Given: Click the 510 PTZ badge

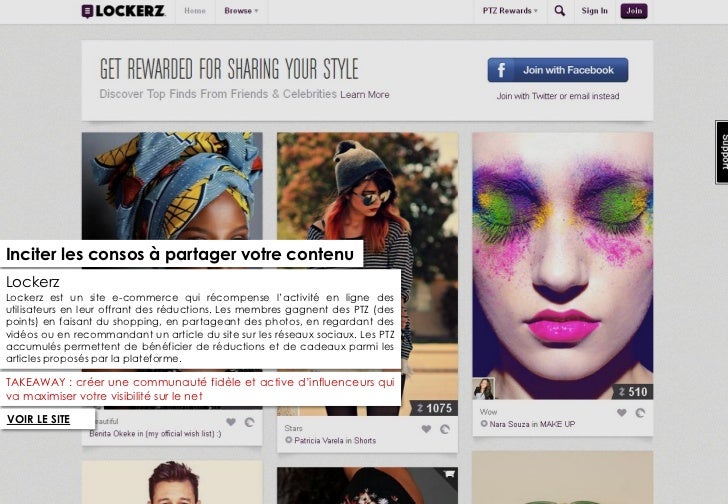Looking at the screenshot, I should pyautogui.click(x=632, y=392).
